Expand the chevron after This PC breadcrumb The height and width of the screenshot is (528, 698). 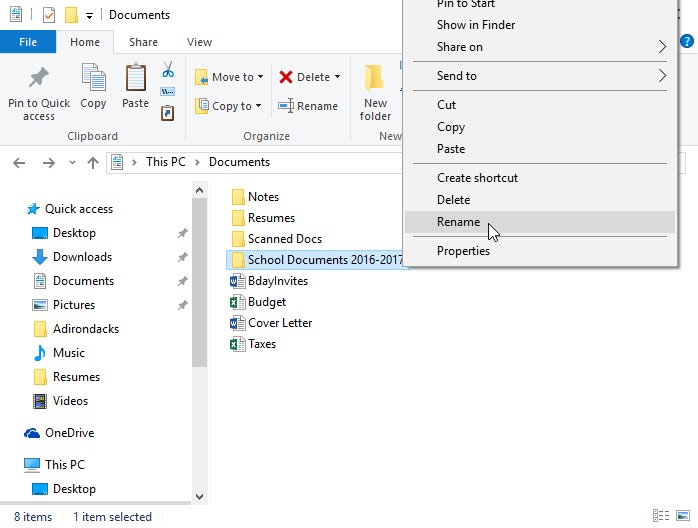click(197, 162)
